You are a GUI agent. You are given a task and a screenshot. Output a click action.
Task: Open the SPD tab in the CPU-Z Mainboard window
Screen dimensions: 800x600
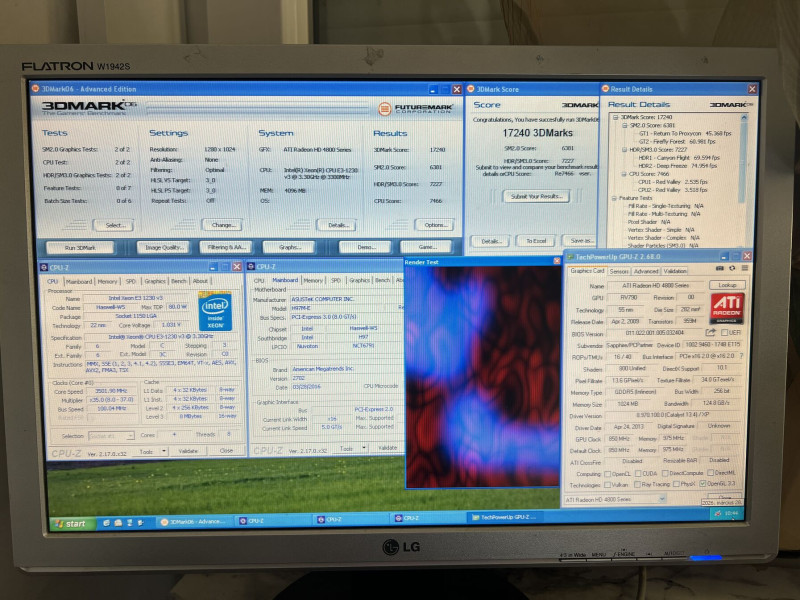click(336, 280)
